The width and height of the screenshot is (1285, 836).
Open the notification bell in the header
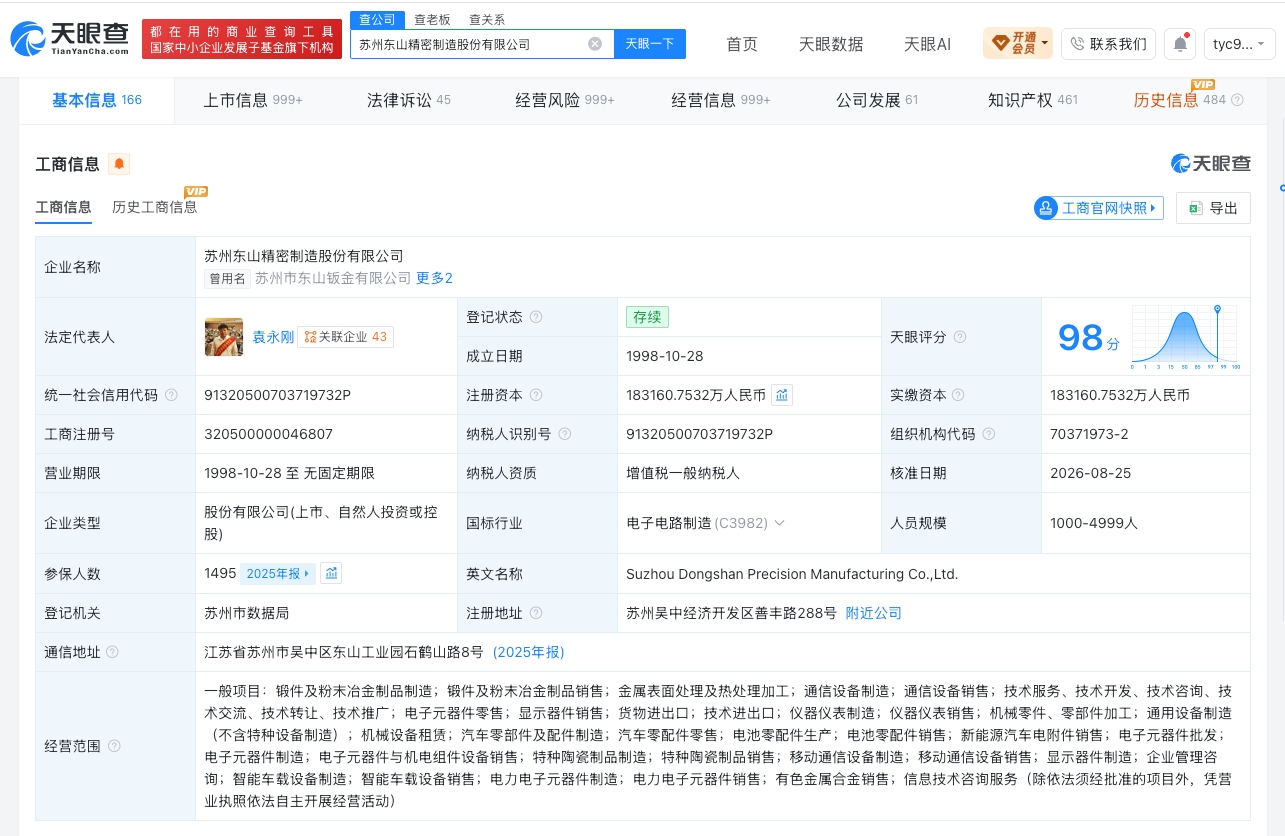(x=1180, y=44)
